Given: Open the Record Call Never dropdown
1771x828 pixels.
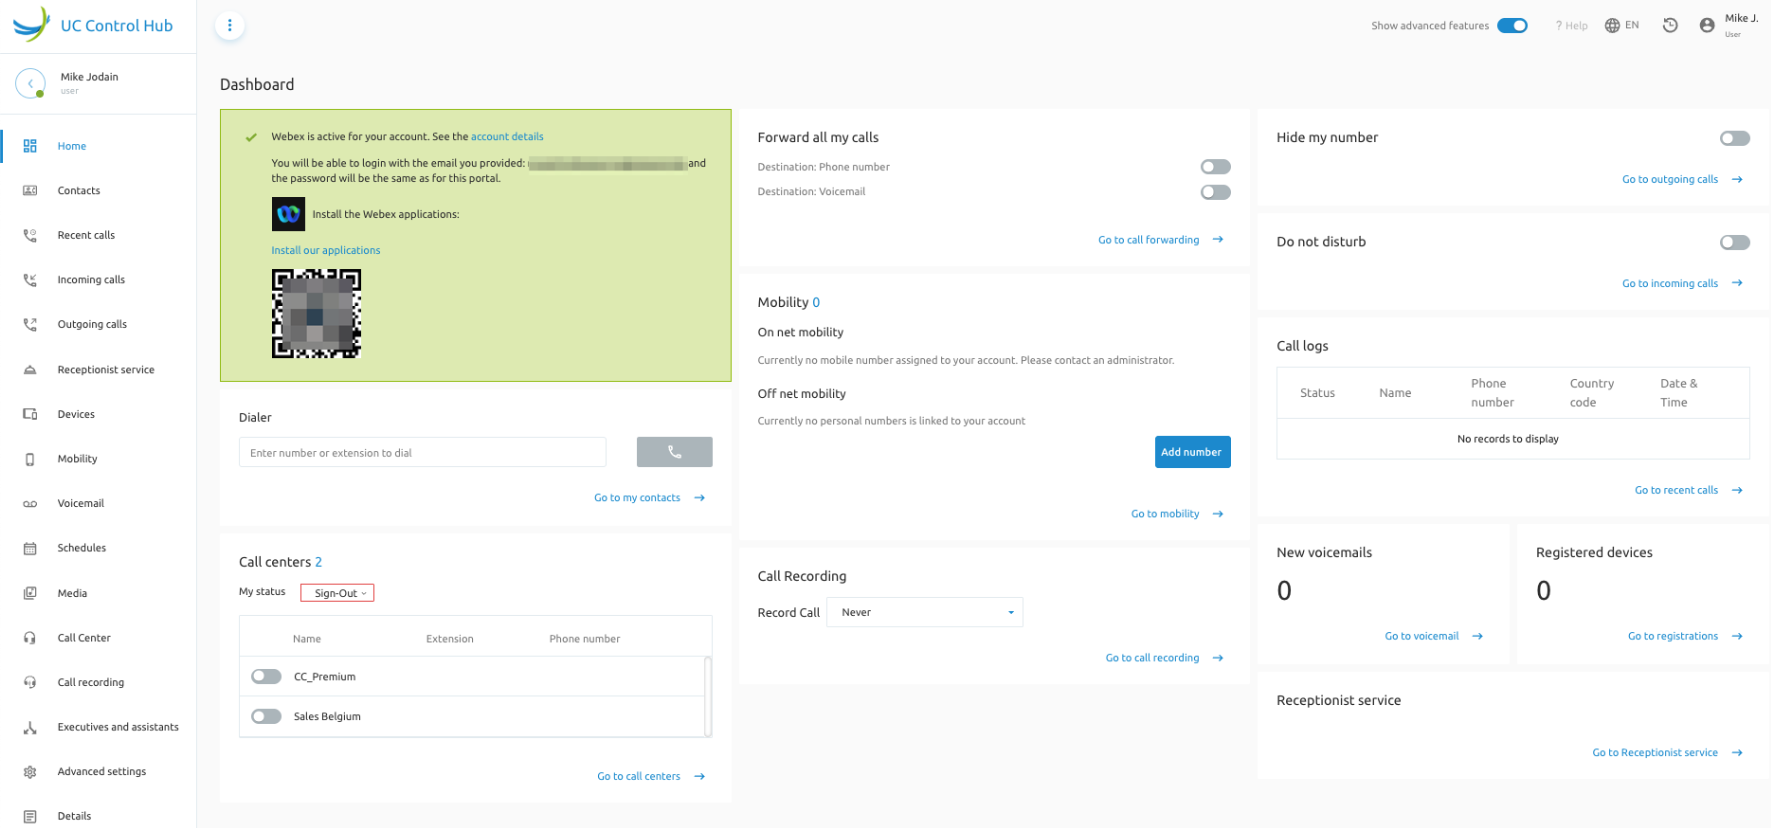Looking at the screenshot, I should (925, 612).
